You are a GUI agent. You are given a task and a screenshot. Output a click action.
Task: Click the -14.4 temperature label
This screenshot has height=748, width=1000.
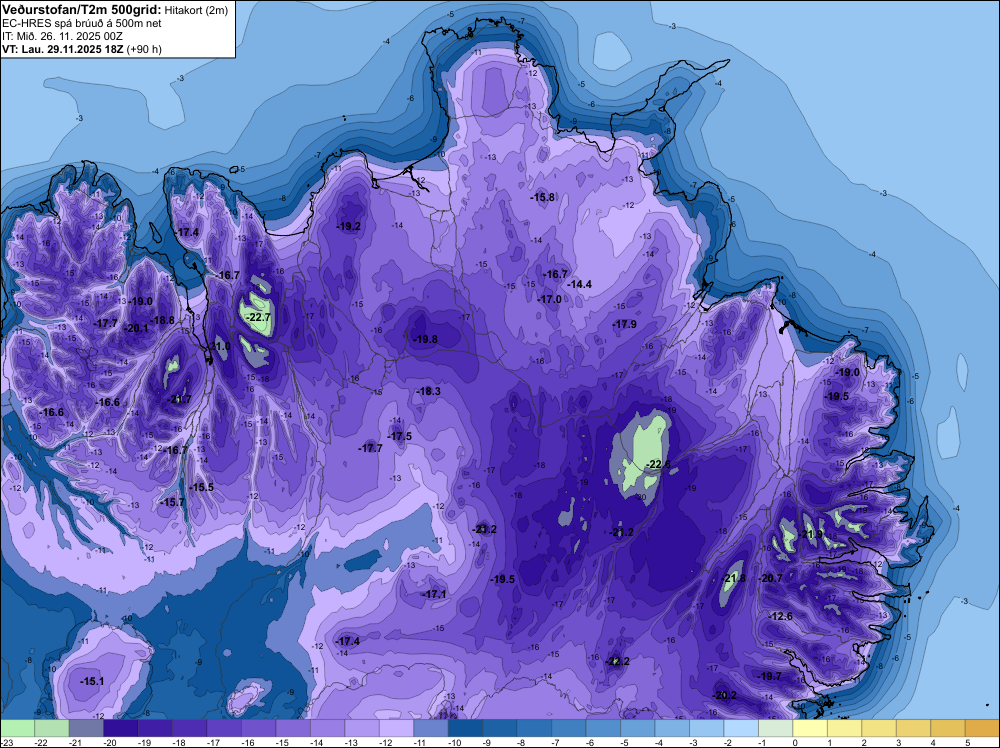pos(580,284)
